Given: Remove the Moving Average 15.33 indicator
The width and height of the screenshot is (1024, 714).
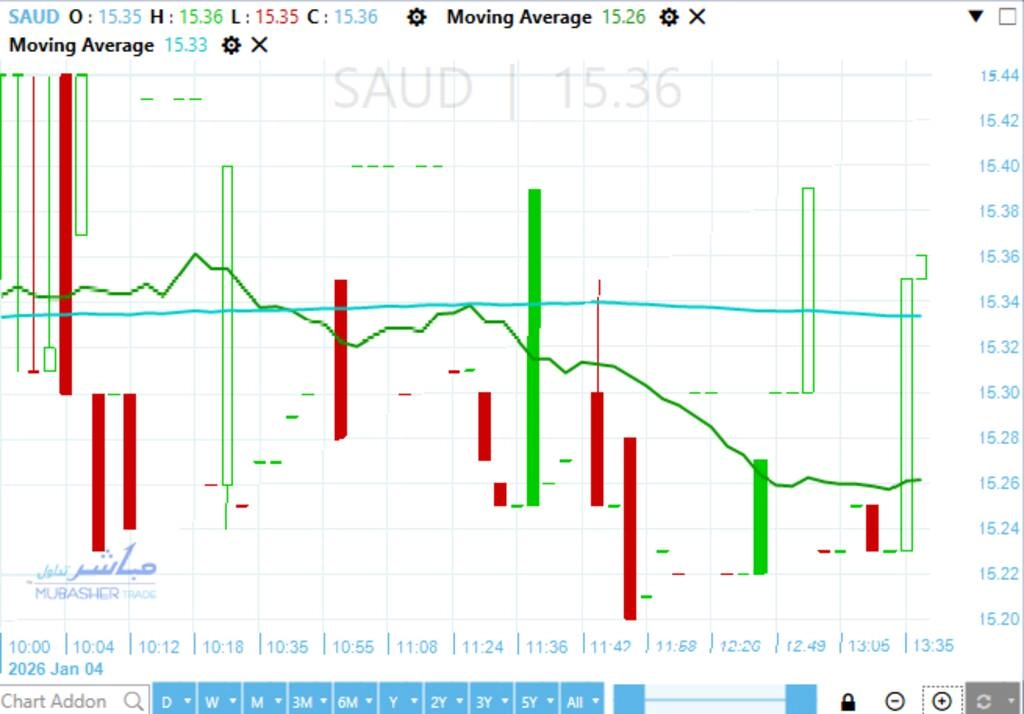Looking at the screenshot, I should [259, 45].
